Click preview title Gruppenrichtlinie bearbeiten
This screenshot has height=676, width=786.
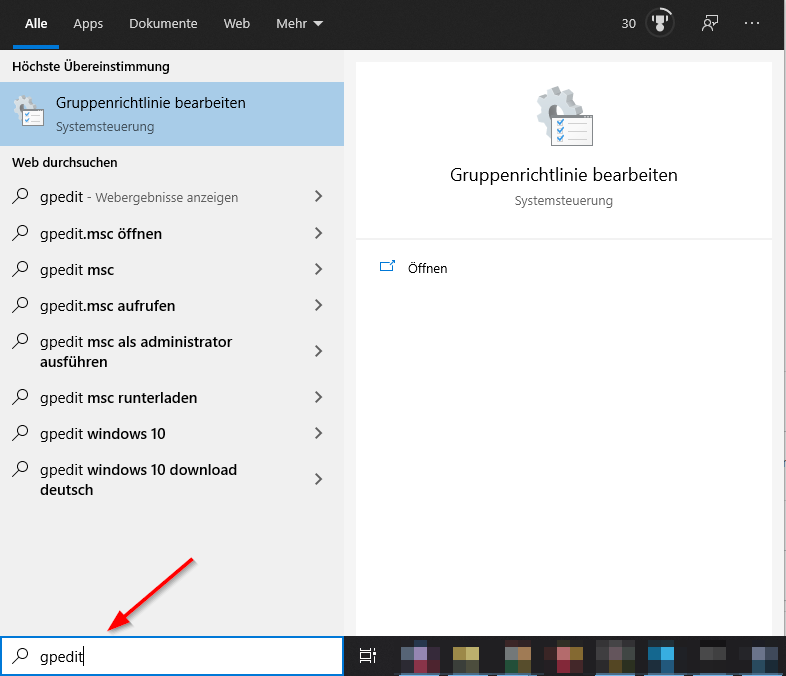pyautogui.click(x=563, y=175)
